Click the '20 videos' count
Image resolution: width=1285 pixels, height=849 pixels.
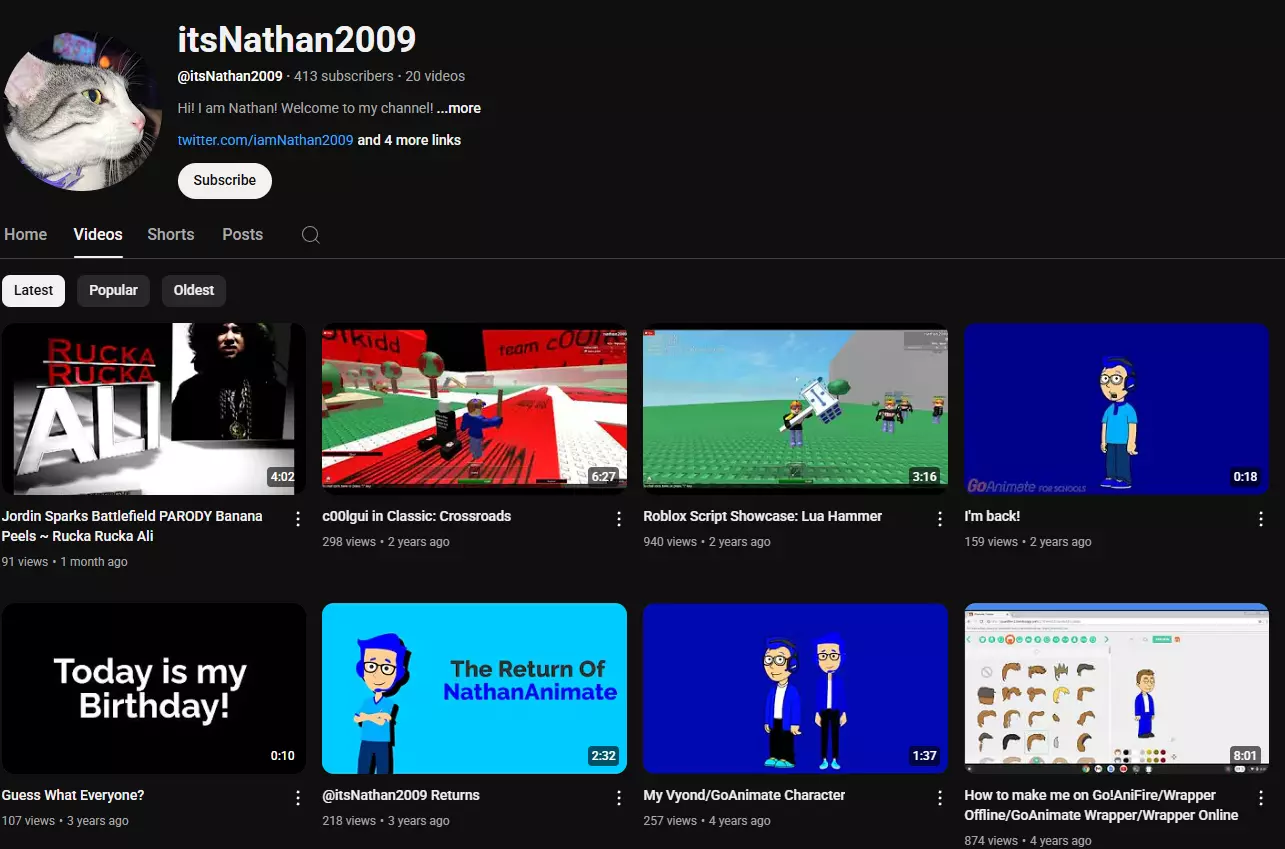tap(435, 76)
